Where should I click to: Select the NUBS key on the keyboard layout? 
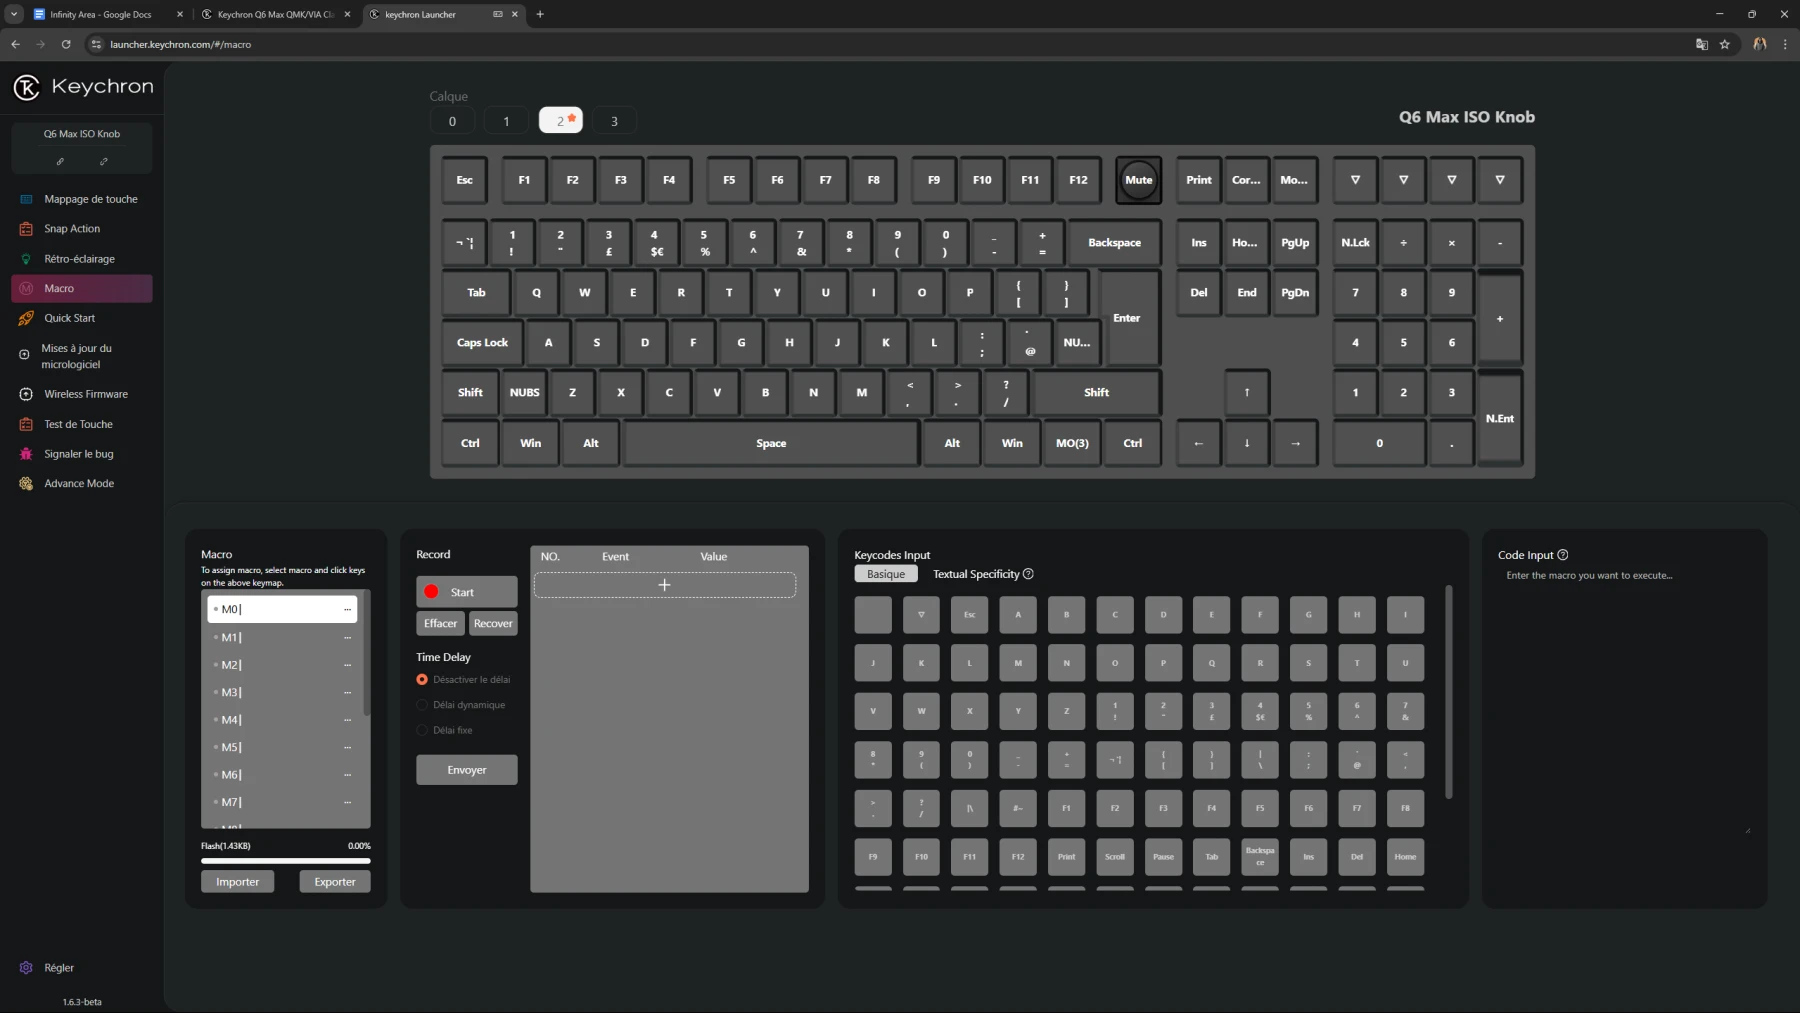pyautogui.click(x=524, y=393)
